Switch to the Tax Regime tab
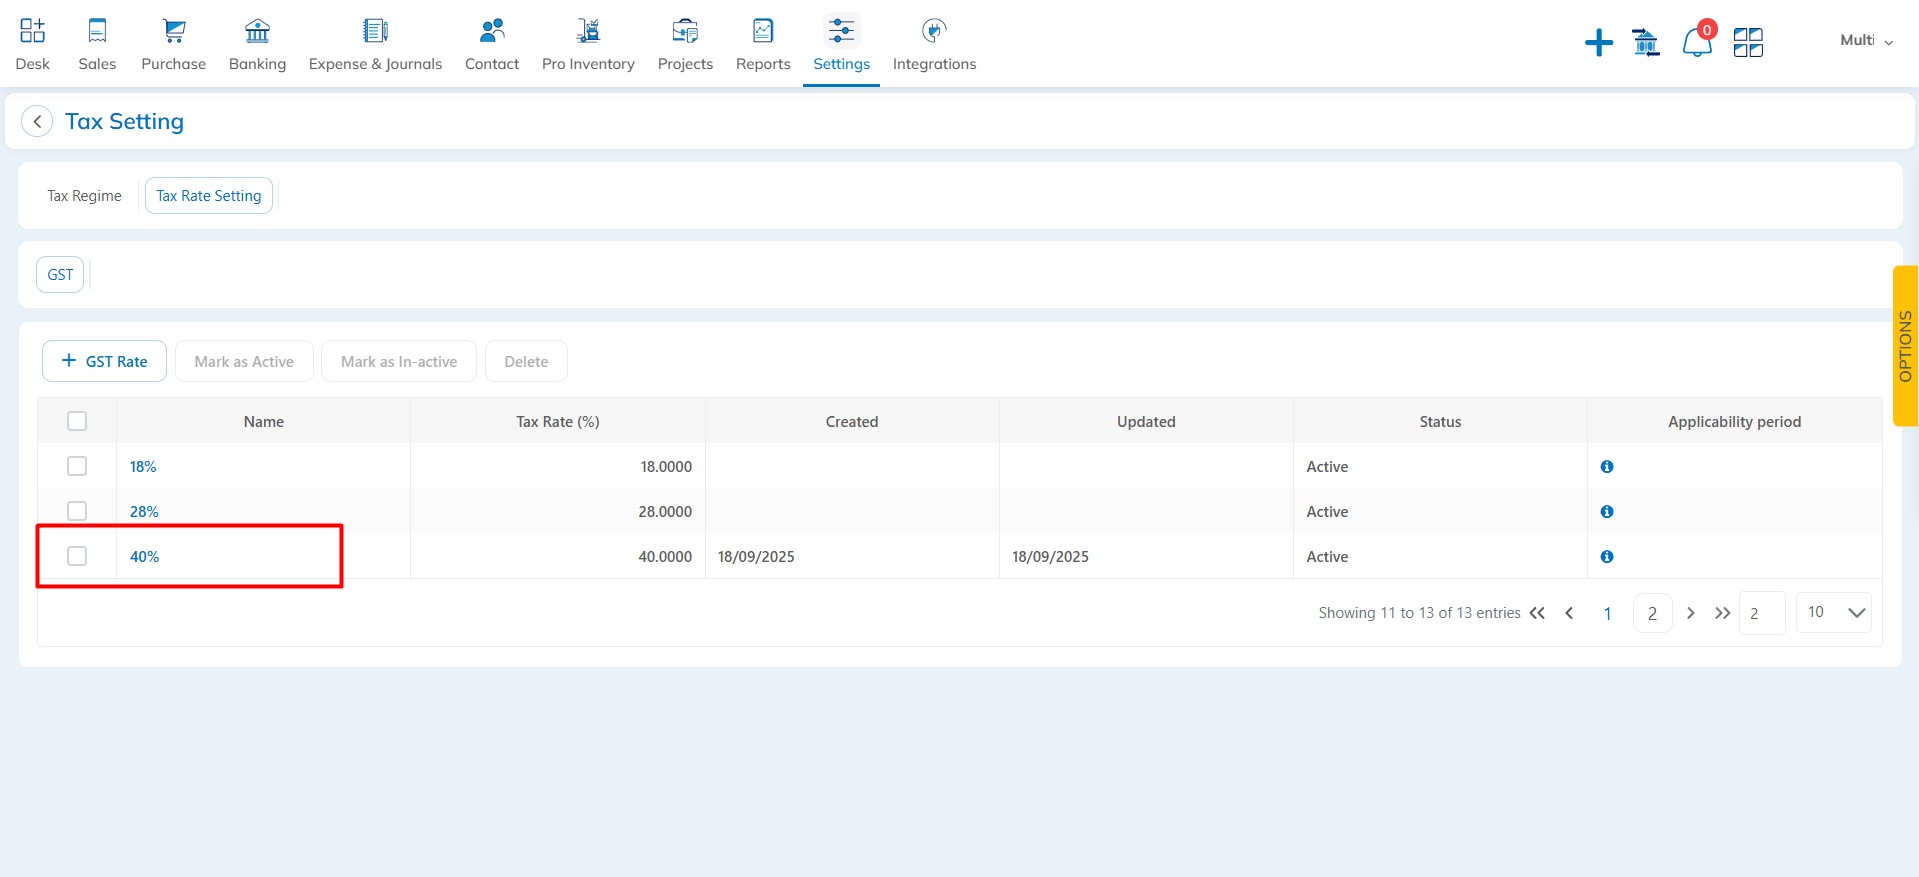 coord(84,196)
